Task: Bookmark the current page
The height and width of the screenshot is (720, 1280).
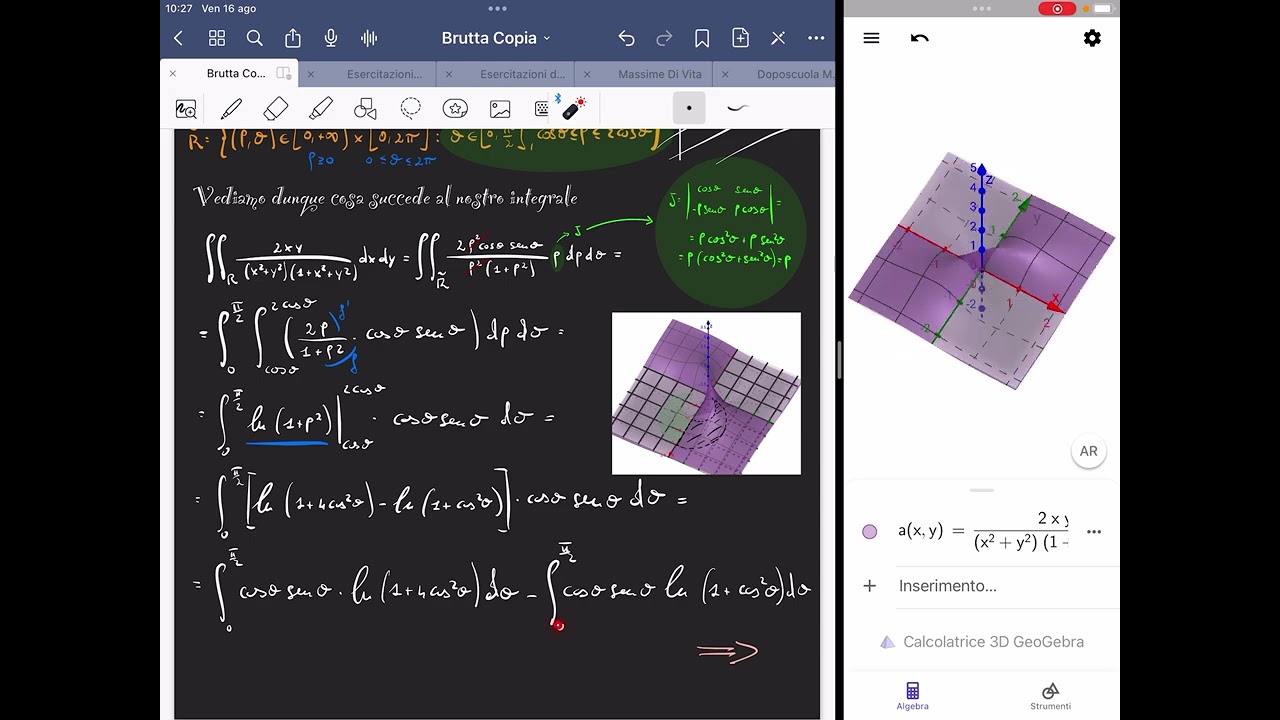Action: pos(702,38)
